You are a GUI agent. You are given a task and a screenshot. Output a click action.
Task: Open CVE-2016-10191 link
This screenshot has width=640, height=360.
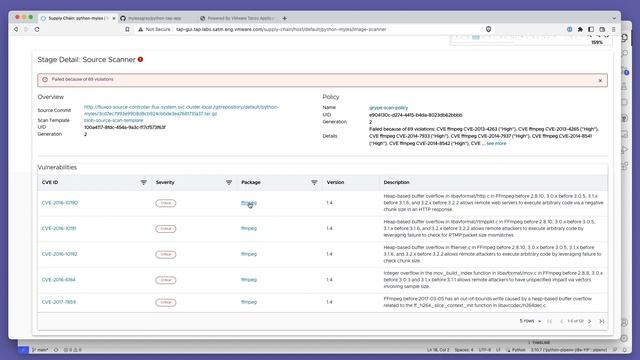click(59, 229)
